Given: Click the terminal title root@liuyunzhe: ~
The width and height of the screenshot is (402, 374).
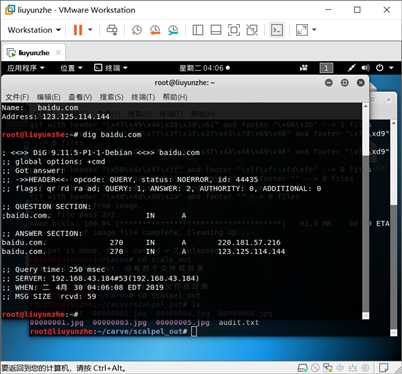Looking at the screenshot, I should pos(185,83).
